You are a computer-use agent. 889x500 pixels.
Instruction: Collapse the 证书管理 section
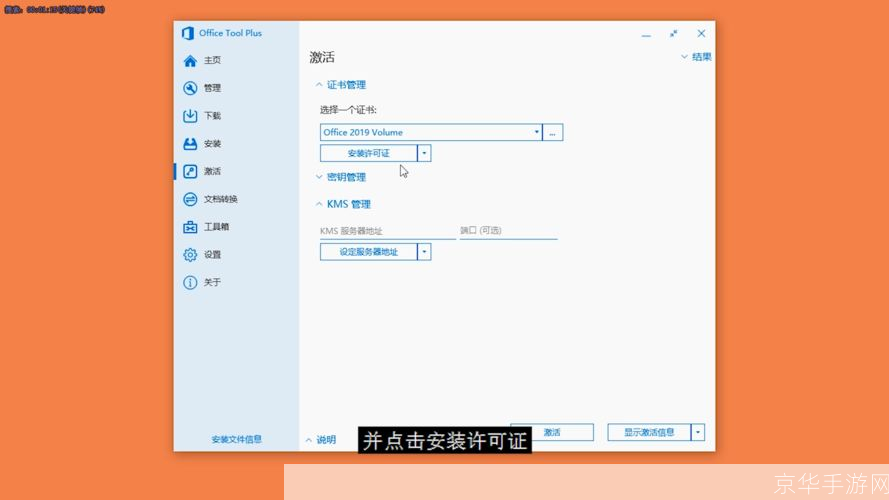pyautogui.click(x=341, y=85)
